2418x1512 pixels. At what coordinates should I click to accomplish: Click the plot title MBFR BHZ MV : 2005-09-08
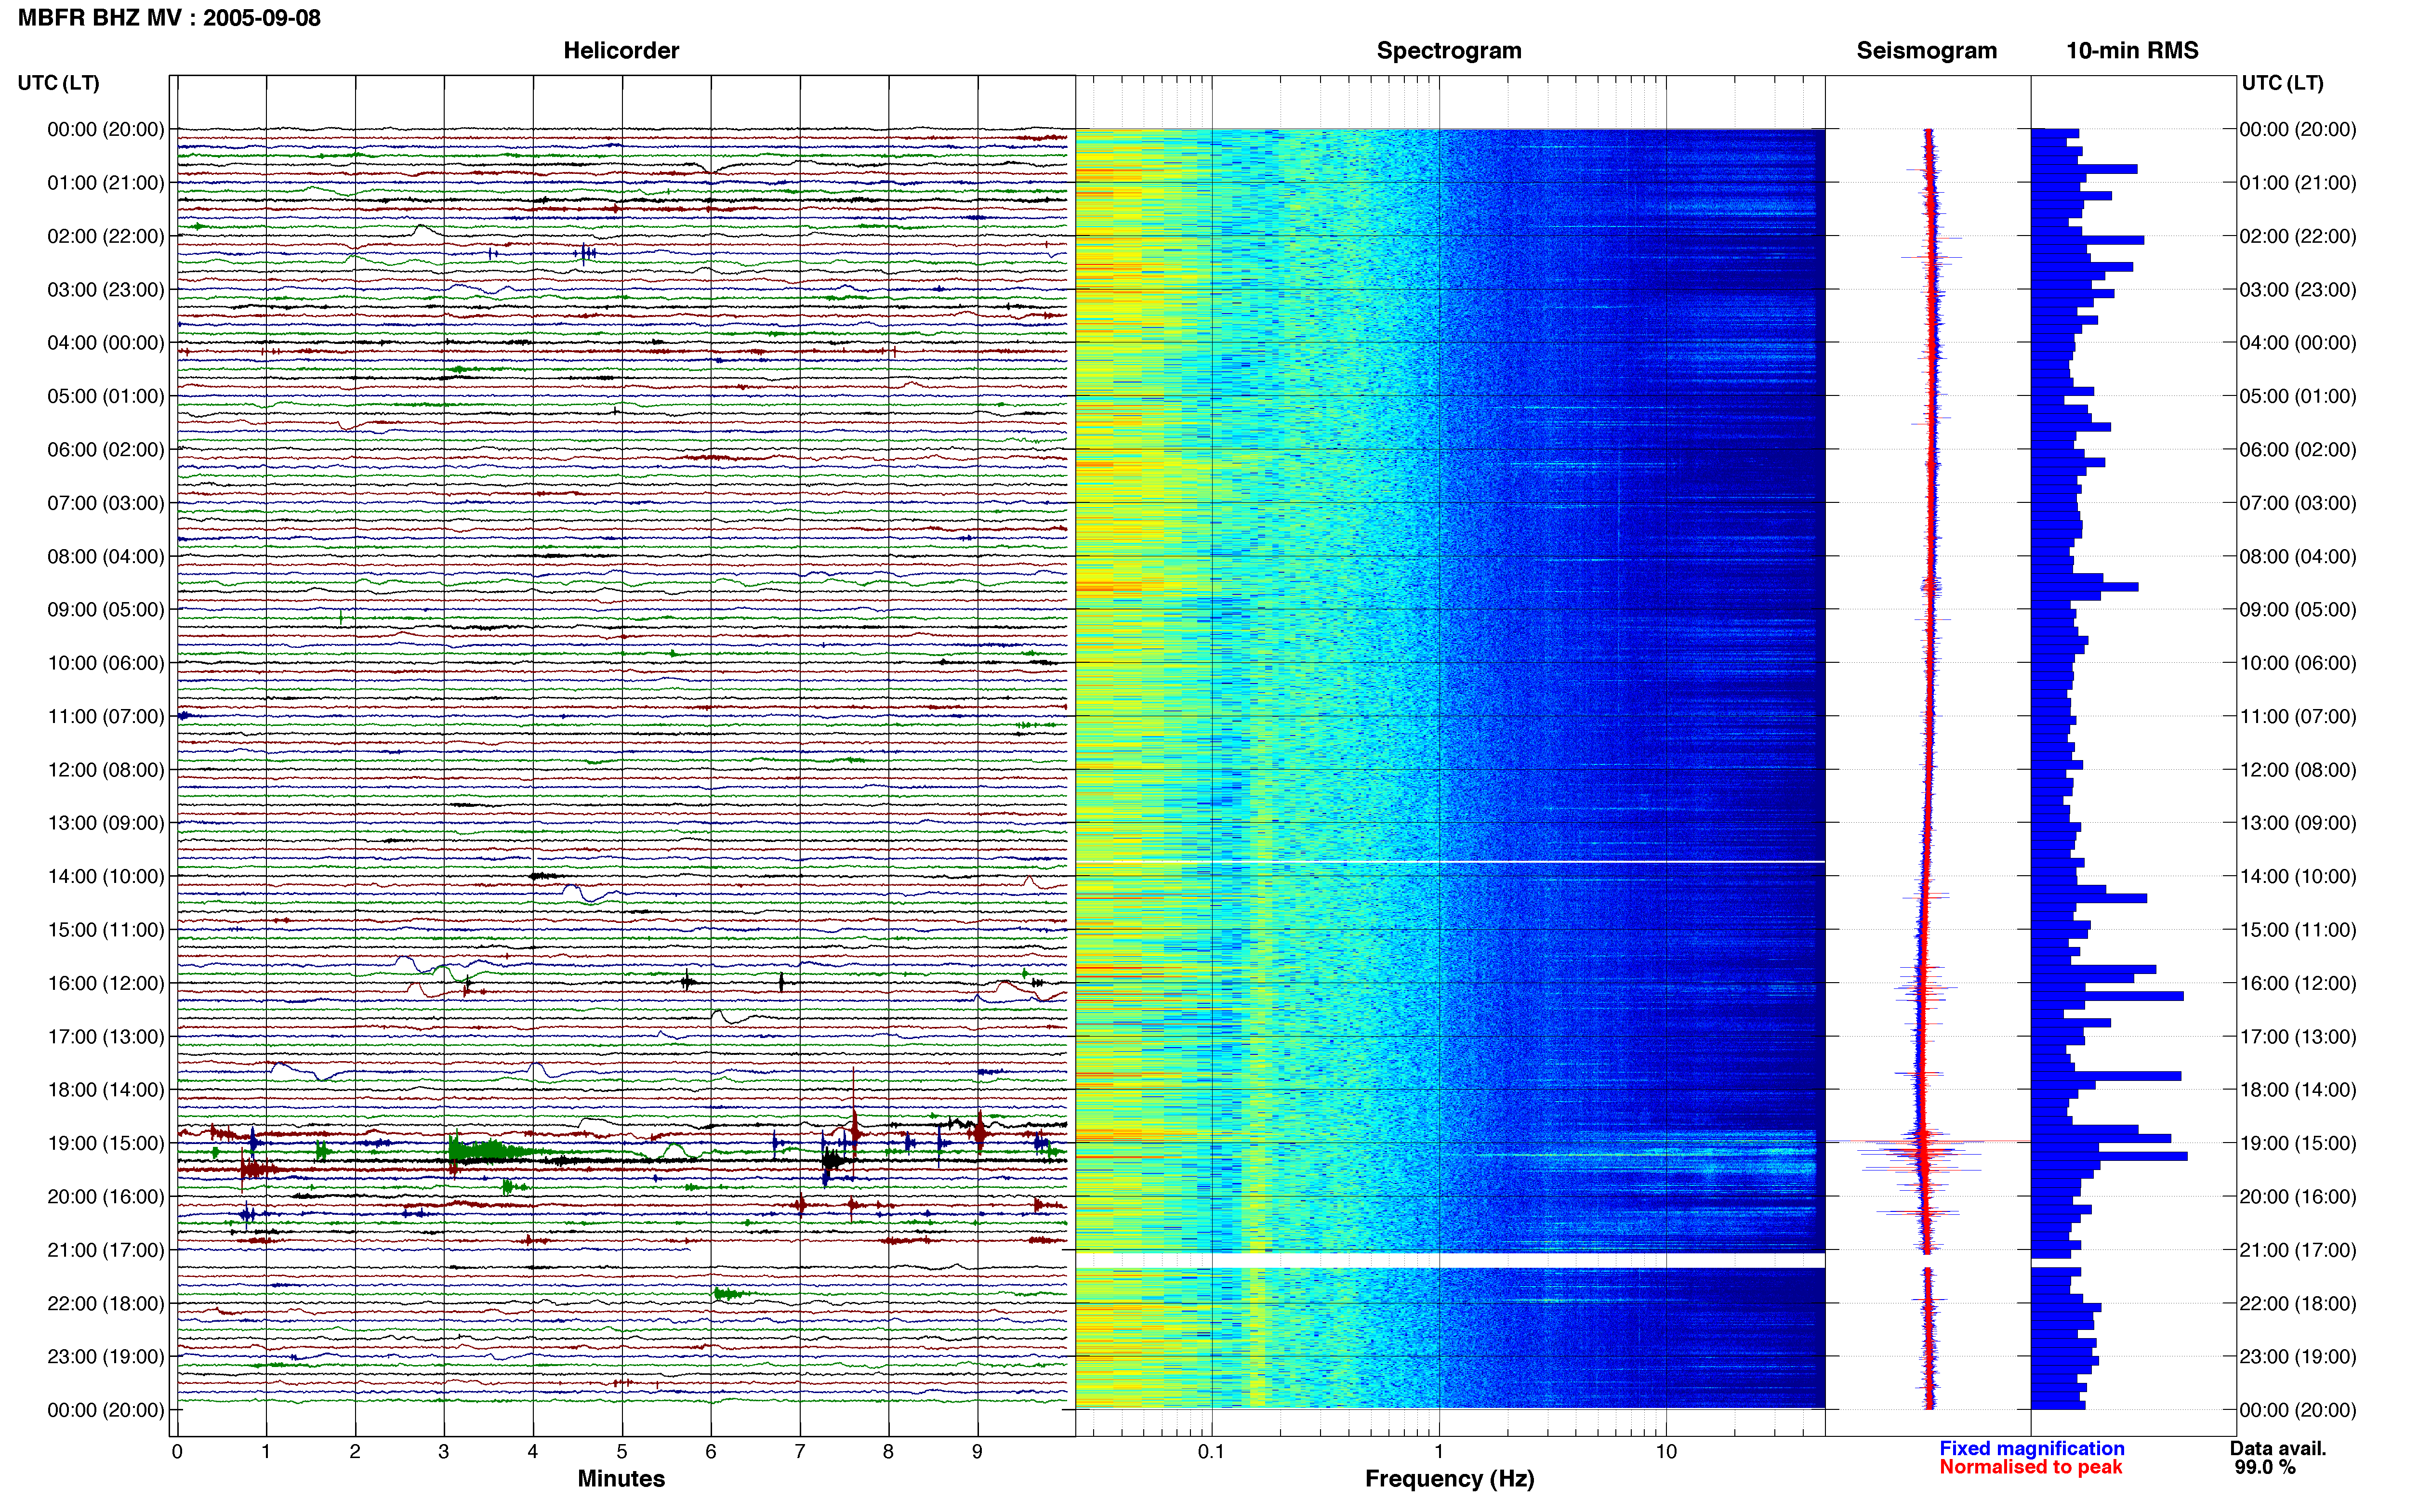[x=169, y=18]
